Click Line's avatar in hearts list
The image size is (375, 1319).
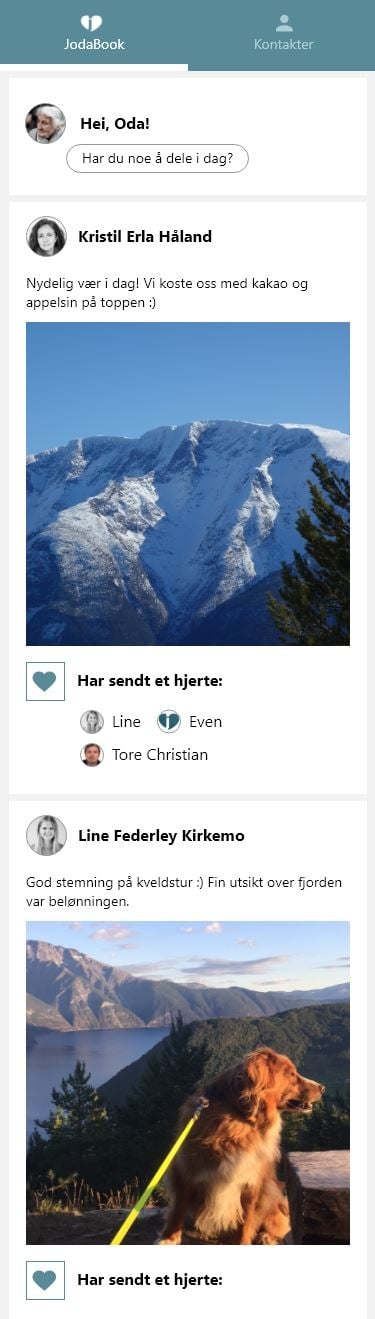tap(92, 722)
